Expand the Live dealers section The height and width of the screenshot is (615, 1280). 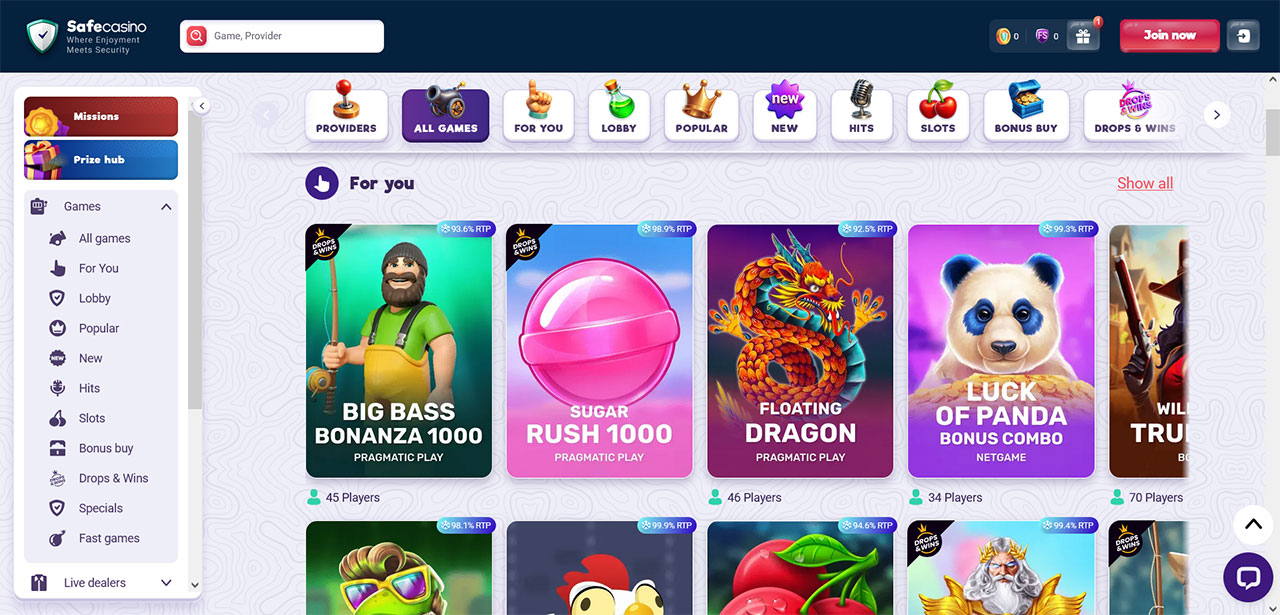(x=166, y=583)
